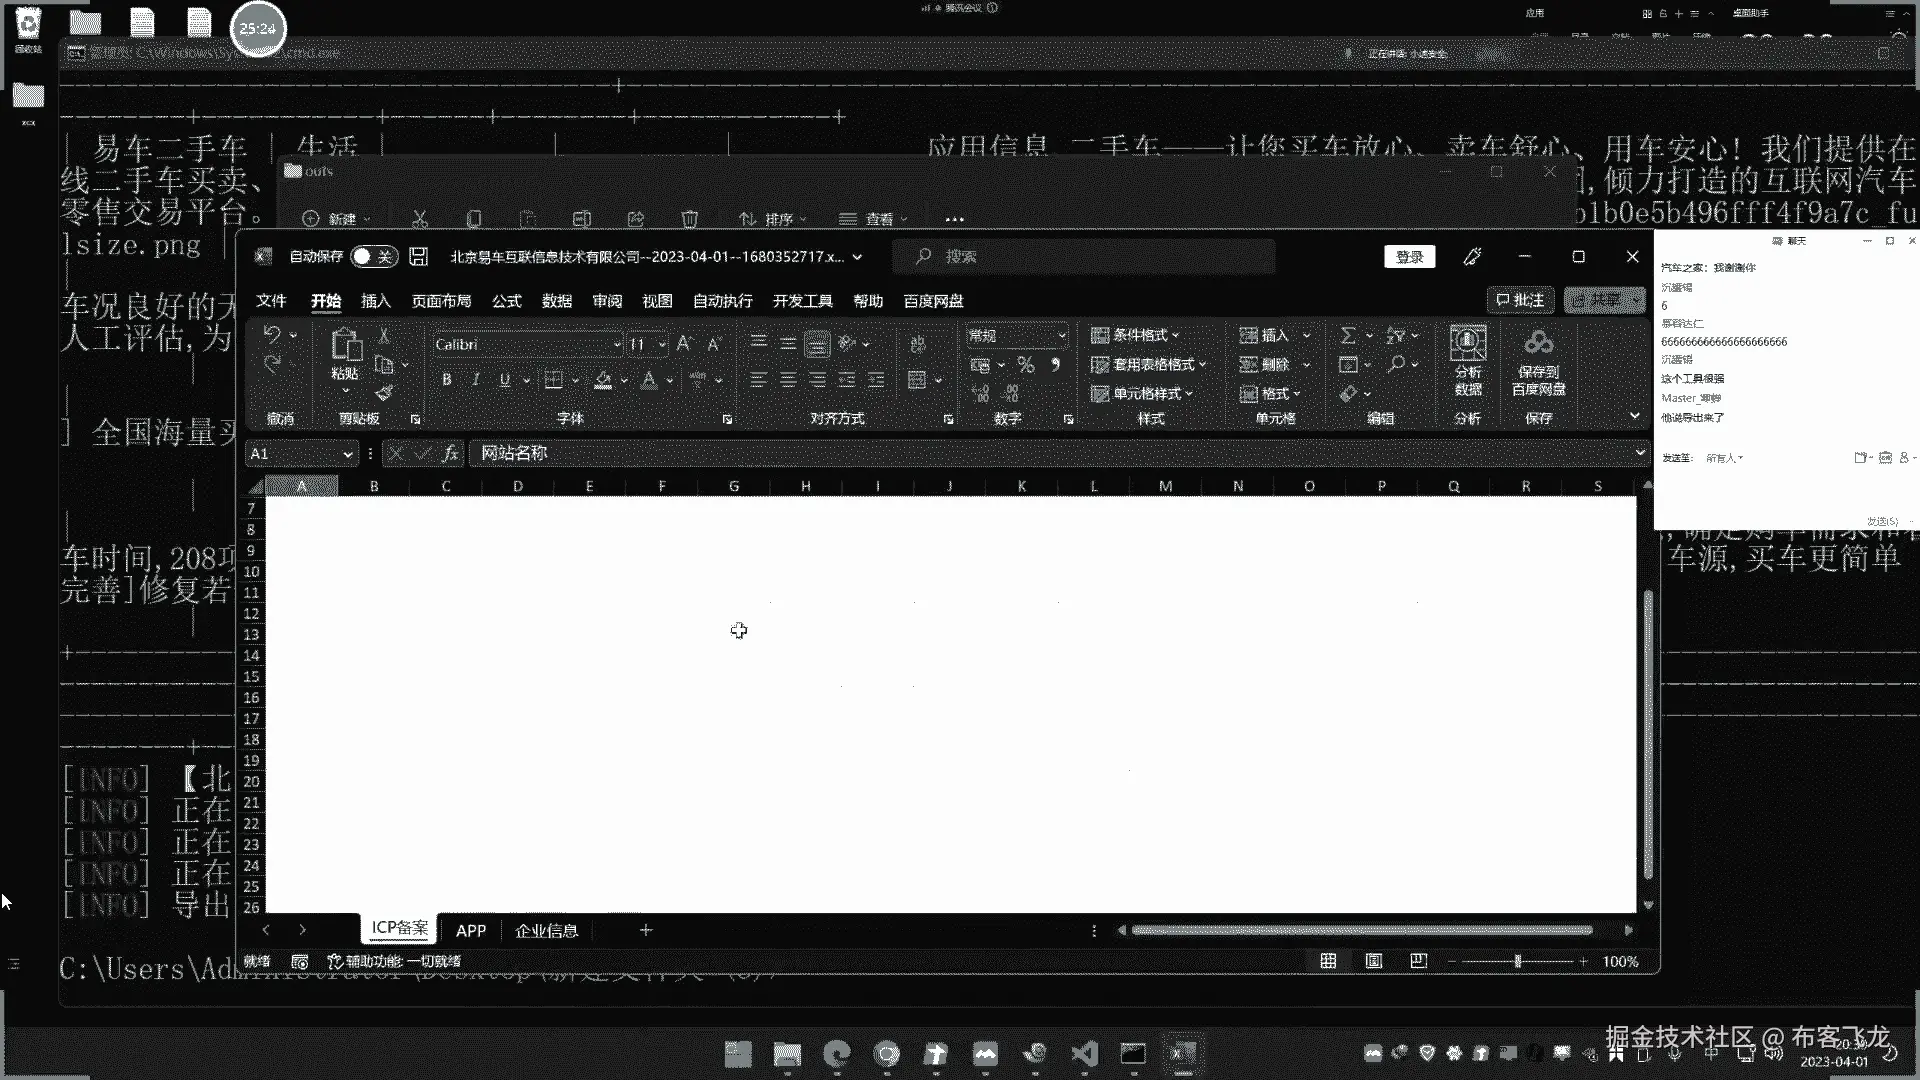Image resolution: width=1920 pixels, height=1080 pixels.
Task: Click the insert function fx icon
Action: coord(451,454)
